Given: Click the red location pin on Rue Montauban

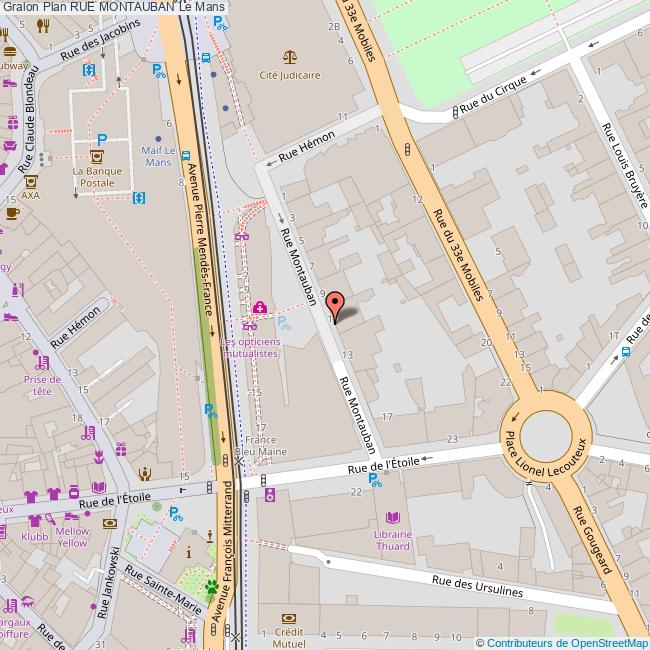Looking at the screenshot, I should coord(335,307).
